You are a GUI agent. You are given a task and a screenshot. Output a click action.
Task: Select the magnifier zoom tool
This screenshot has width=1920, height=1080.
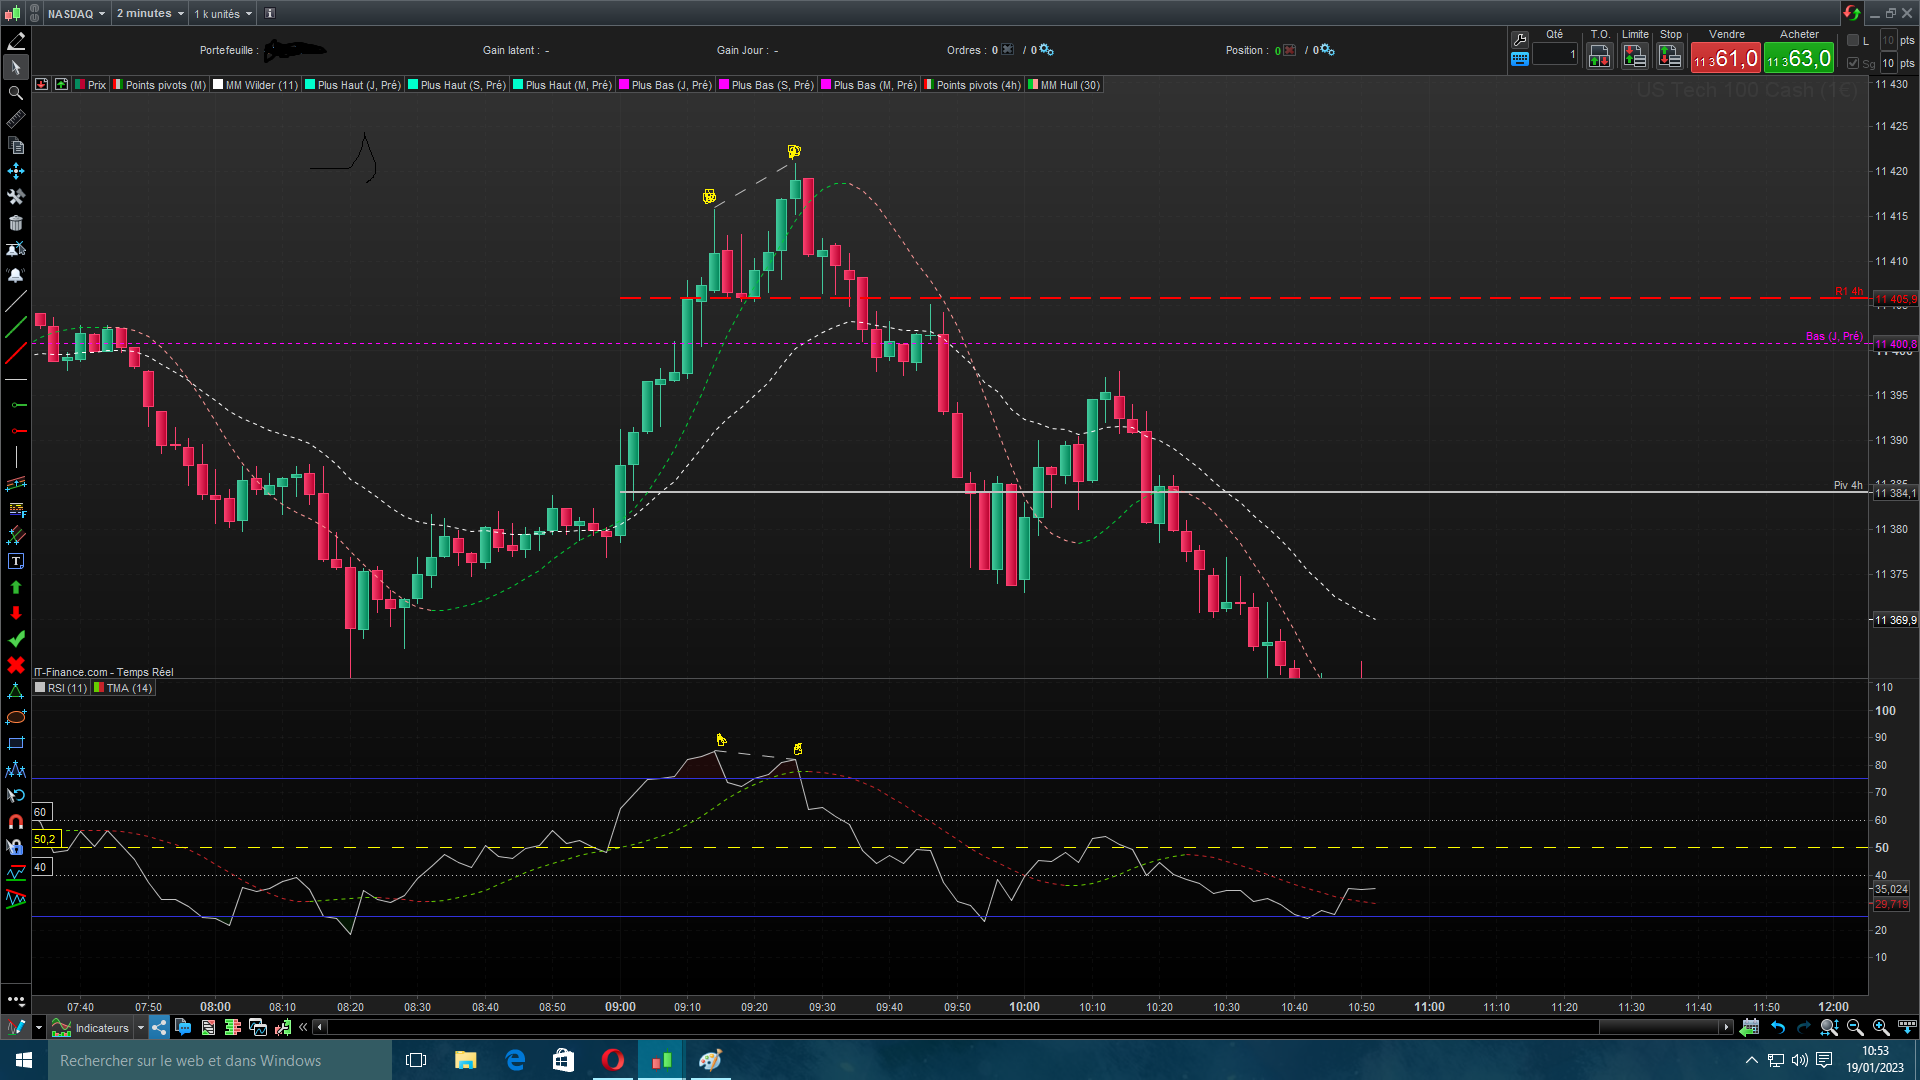click(15, 93)
